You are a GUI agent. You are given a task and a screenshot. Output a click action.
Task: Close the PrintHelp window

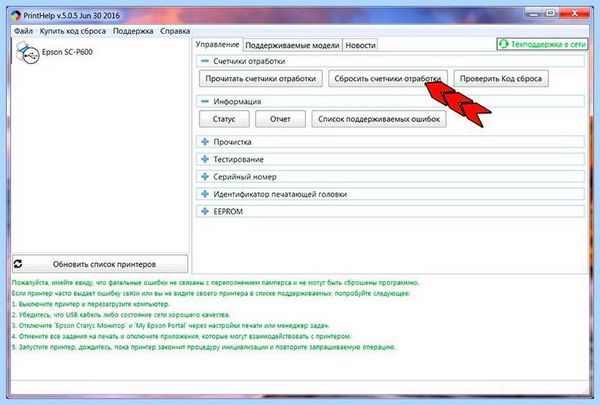tap(575, 13)
